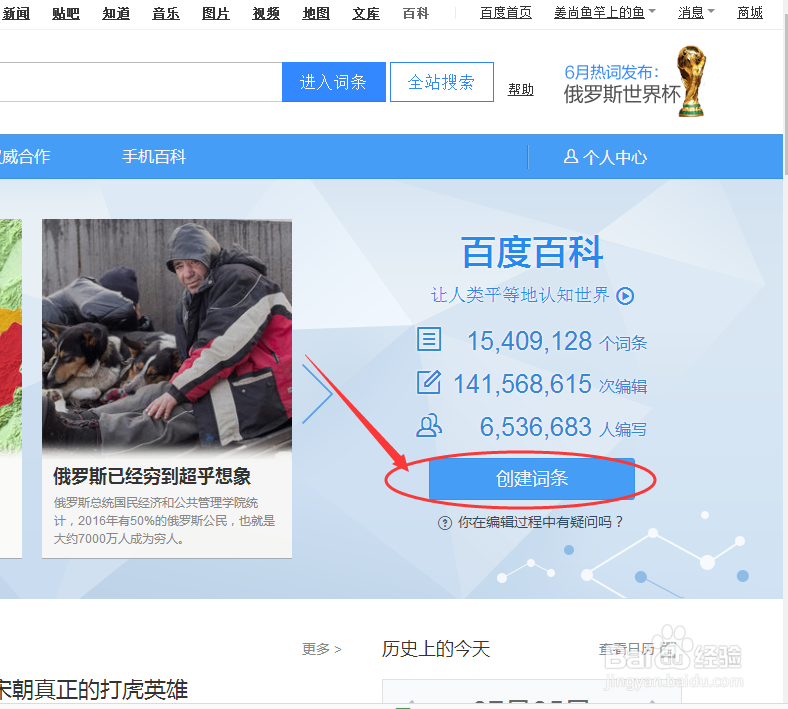This screenshot has height=709, width=788.
Task: Click the question mark help icon
Action: [445, 523]
